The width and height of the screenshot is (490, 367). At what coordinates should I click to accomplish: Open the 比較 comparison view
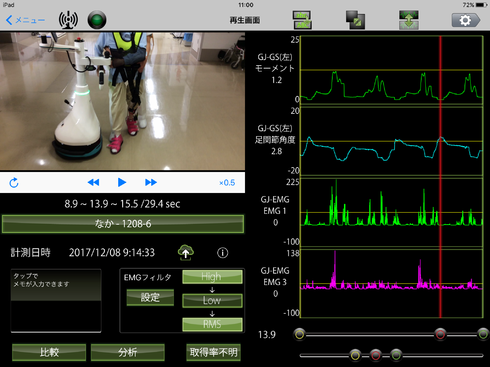49,352
